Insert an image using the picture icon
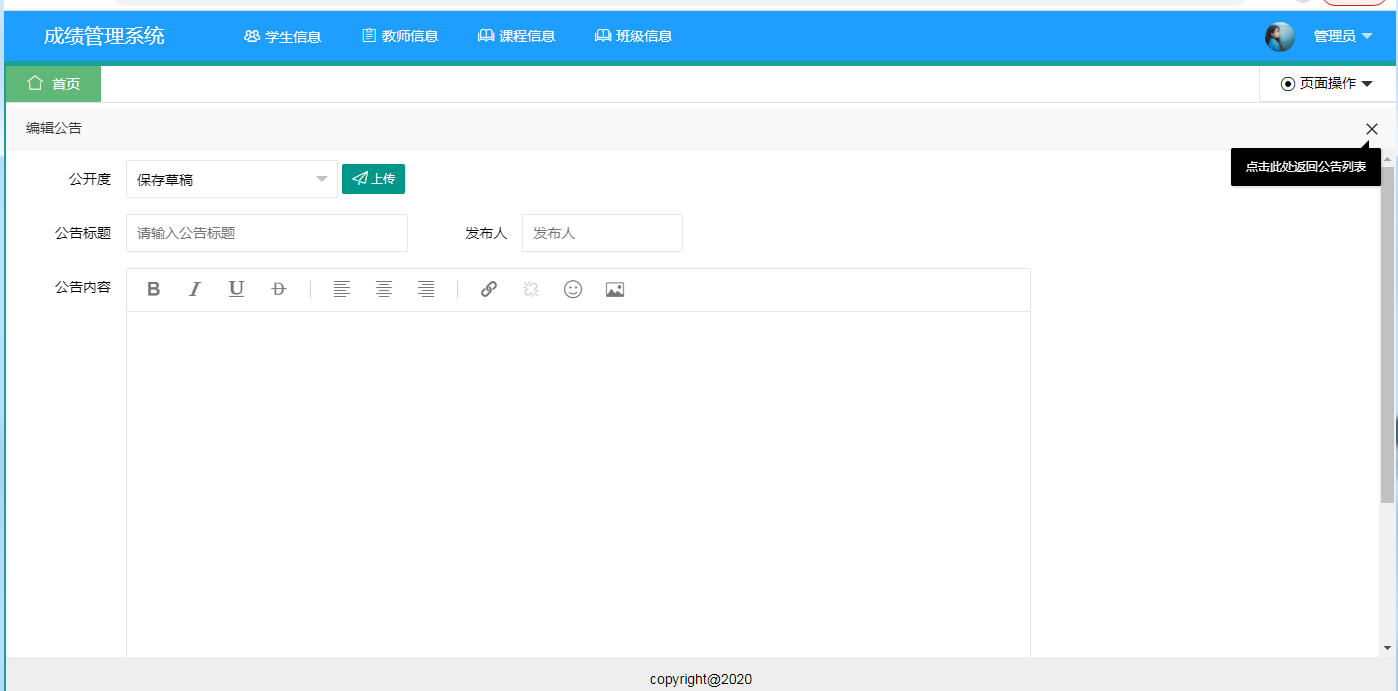This screenshot has height=691, width=1398. (615, 290)
